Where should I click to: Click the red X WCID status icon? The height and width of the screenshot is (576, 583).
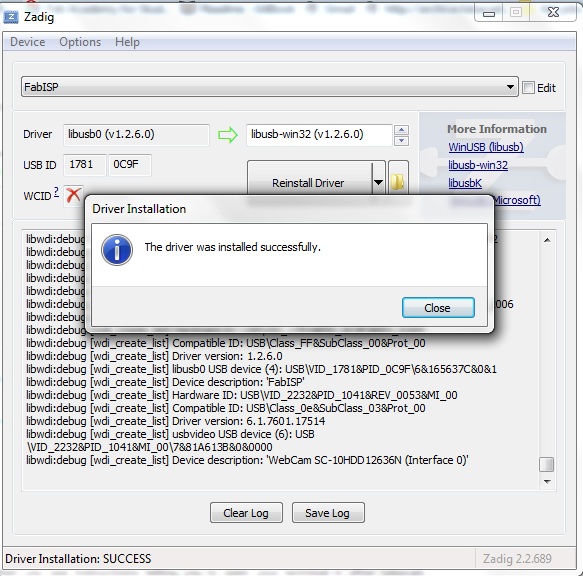(73, 195)
